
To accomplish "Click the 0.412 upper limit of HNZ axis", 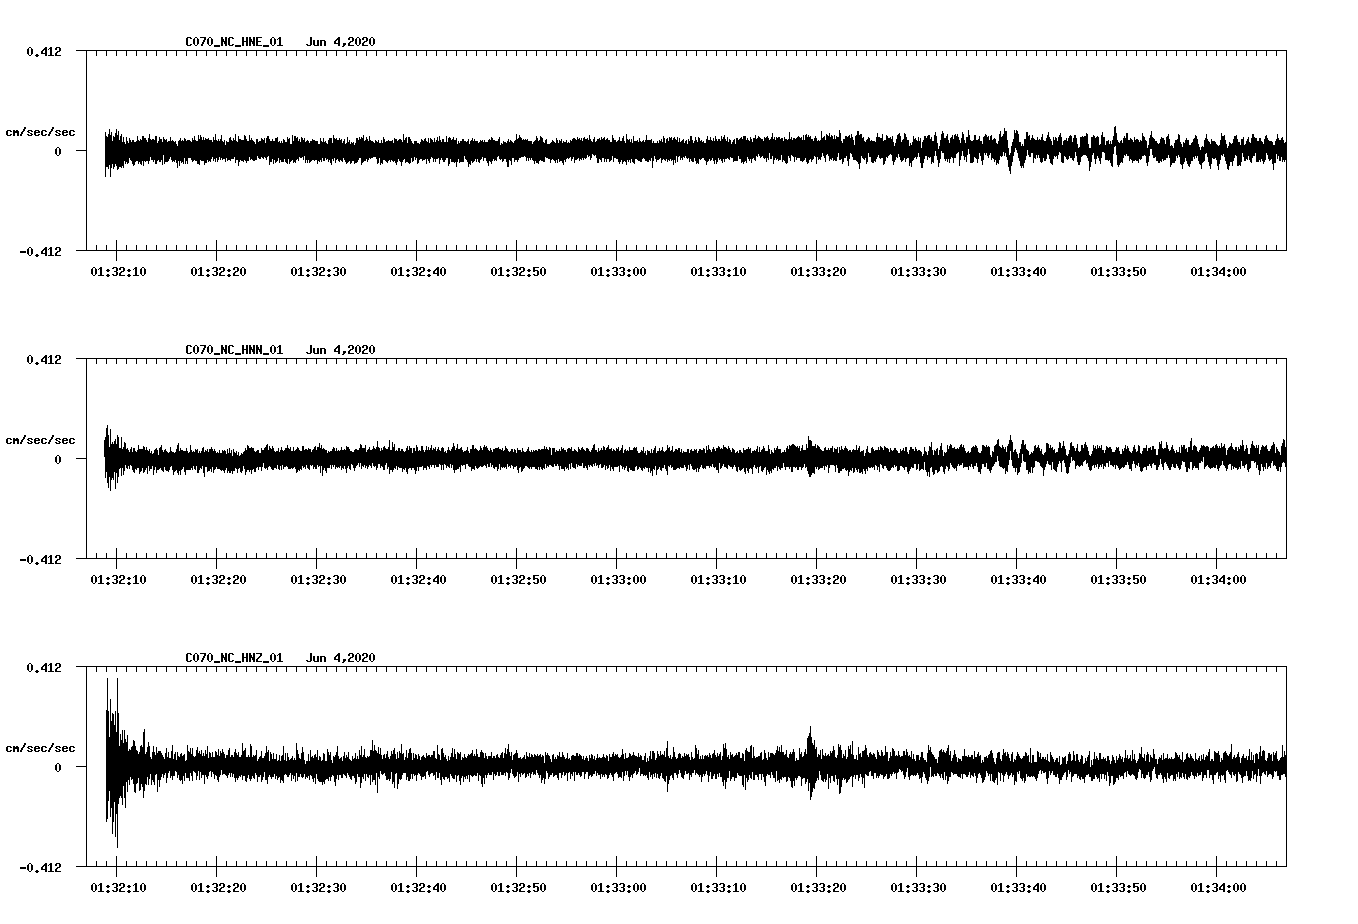I will (44, 668).
